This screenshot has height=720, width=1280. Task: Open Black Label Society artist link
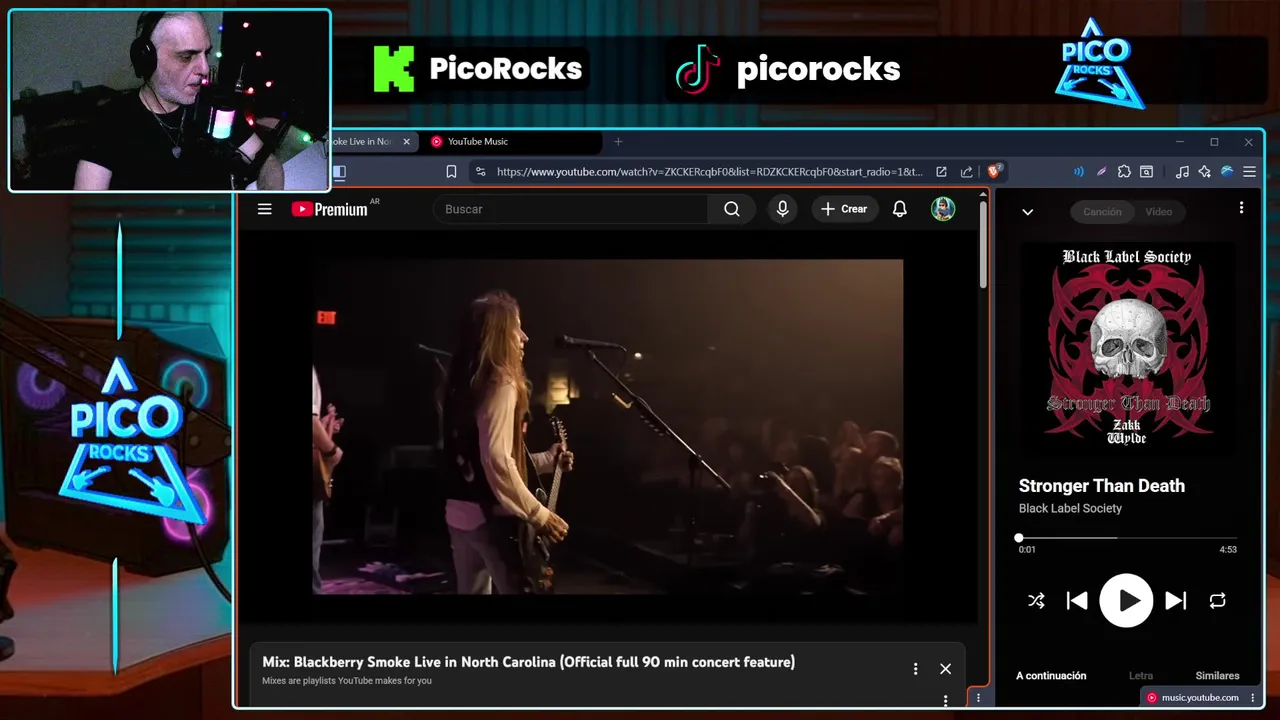point(1070,508)
